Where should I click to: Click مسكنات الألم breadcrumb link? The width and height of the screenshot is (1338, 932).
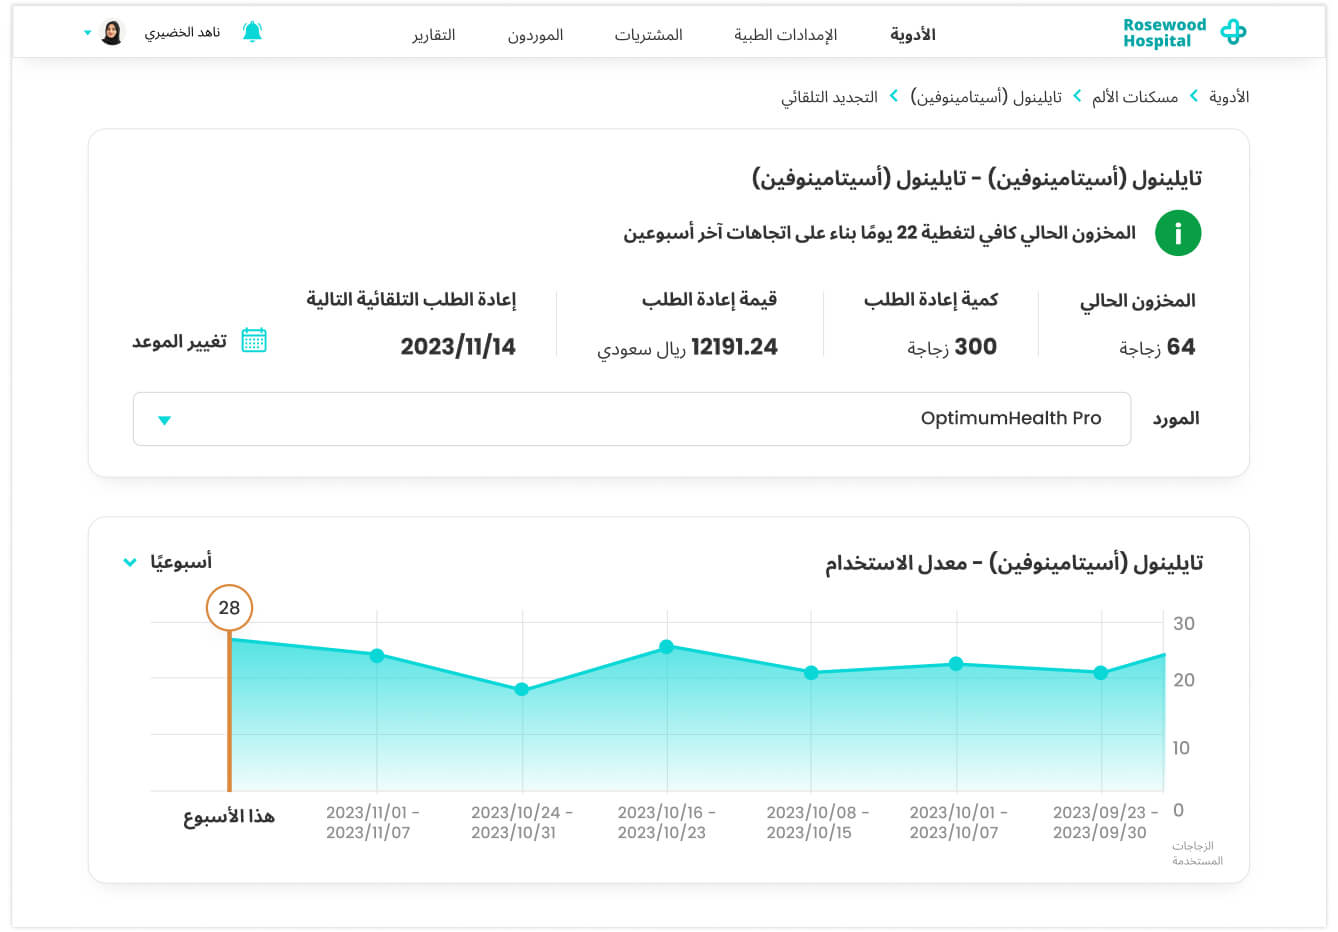pyautogui.click(x=1134, y=97)
